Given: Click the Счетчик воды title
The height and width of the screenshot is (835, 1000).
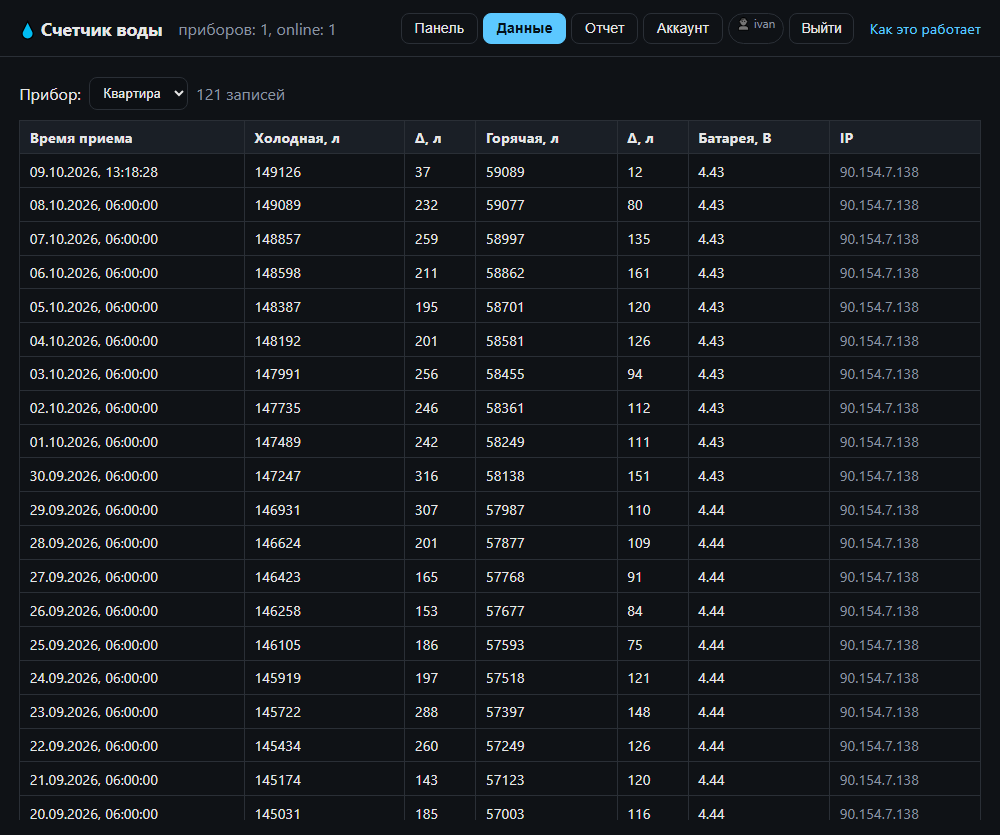Looking at the screenshot, I should point(101,30).
